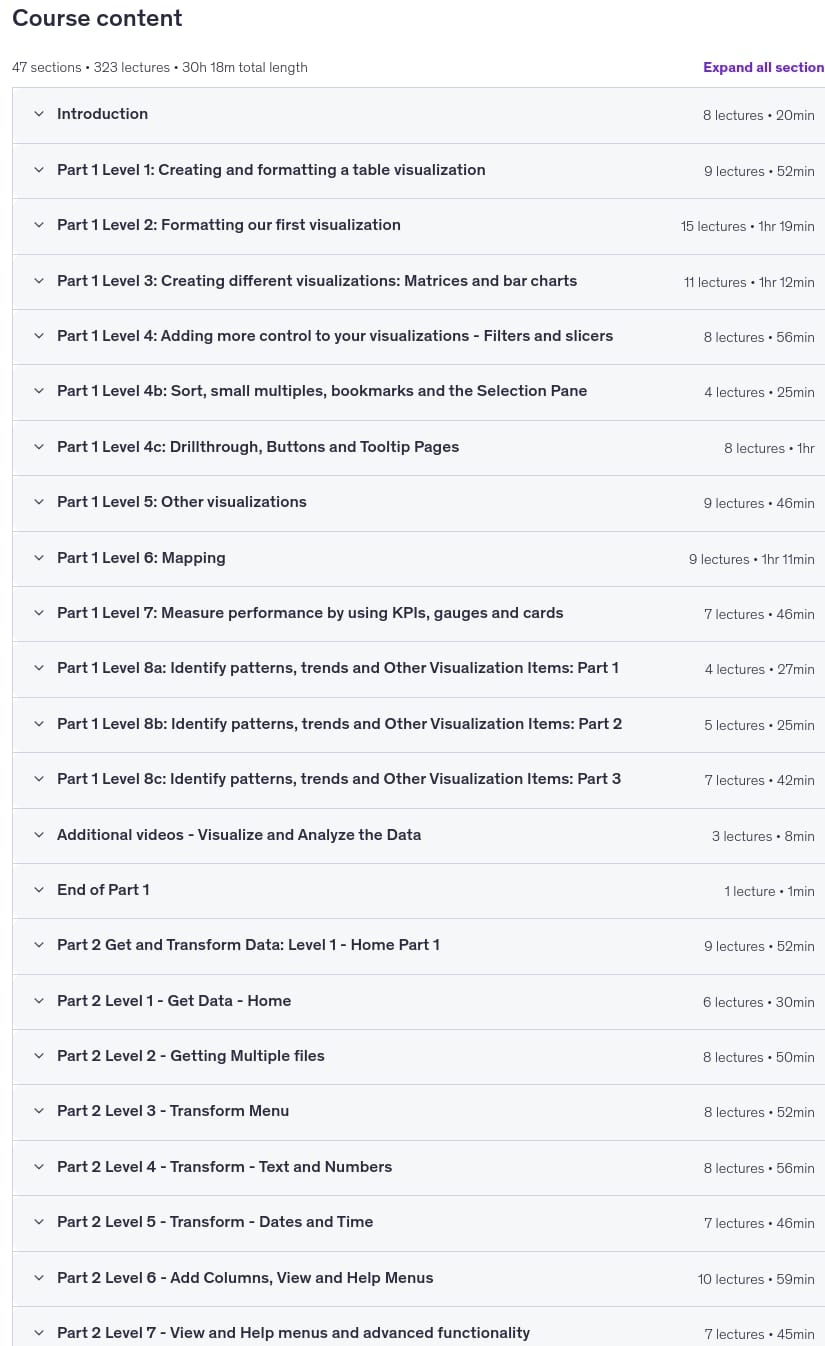Expand chevron for Part 2 Level 4 section
The width and height of the screenshot is (825, 1346).
click(x=39, y=1167)
